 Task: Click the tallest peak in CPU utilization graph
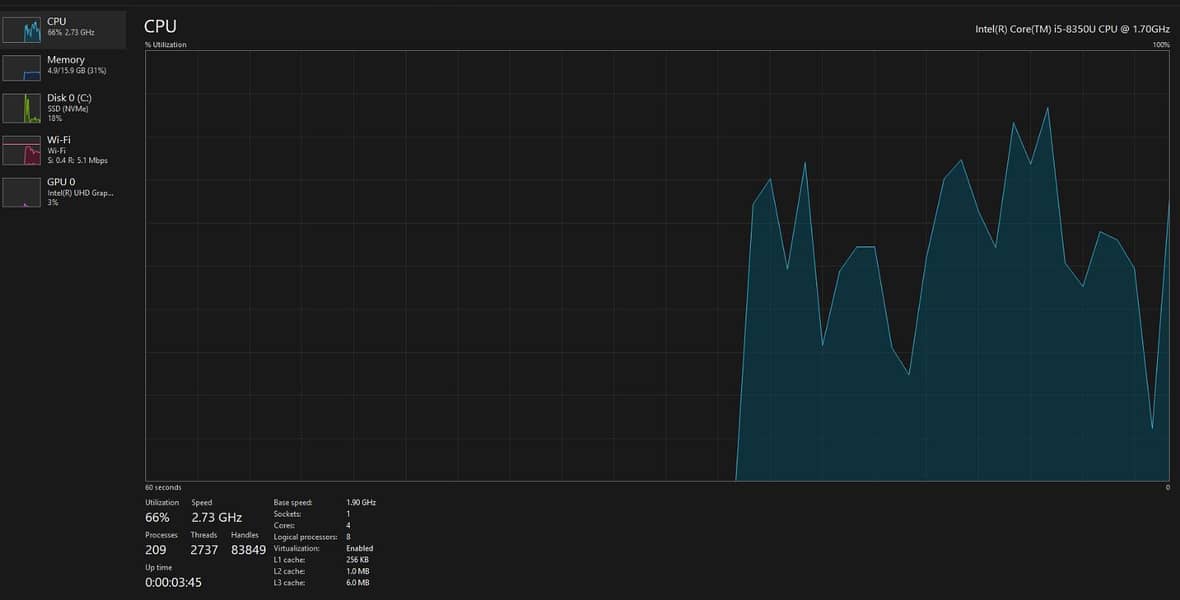click(1047, 109)
